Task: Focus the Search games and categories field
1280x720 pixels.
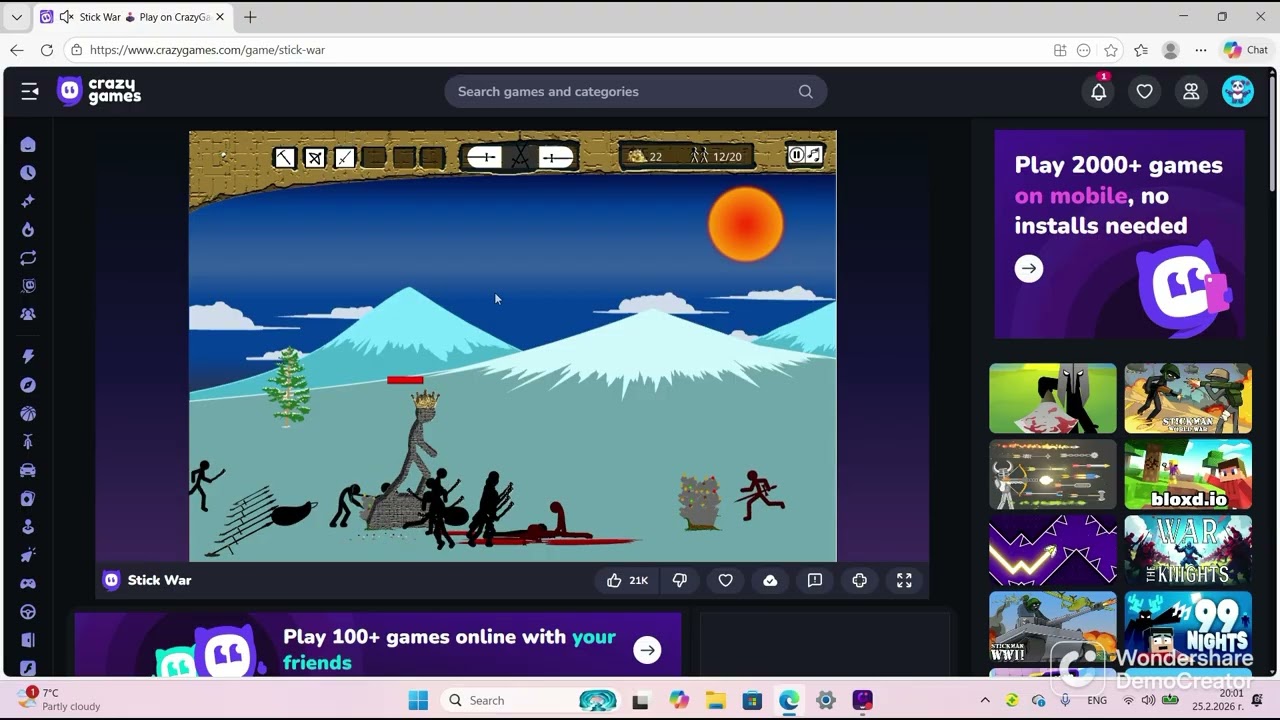Action: coord(635,91)
